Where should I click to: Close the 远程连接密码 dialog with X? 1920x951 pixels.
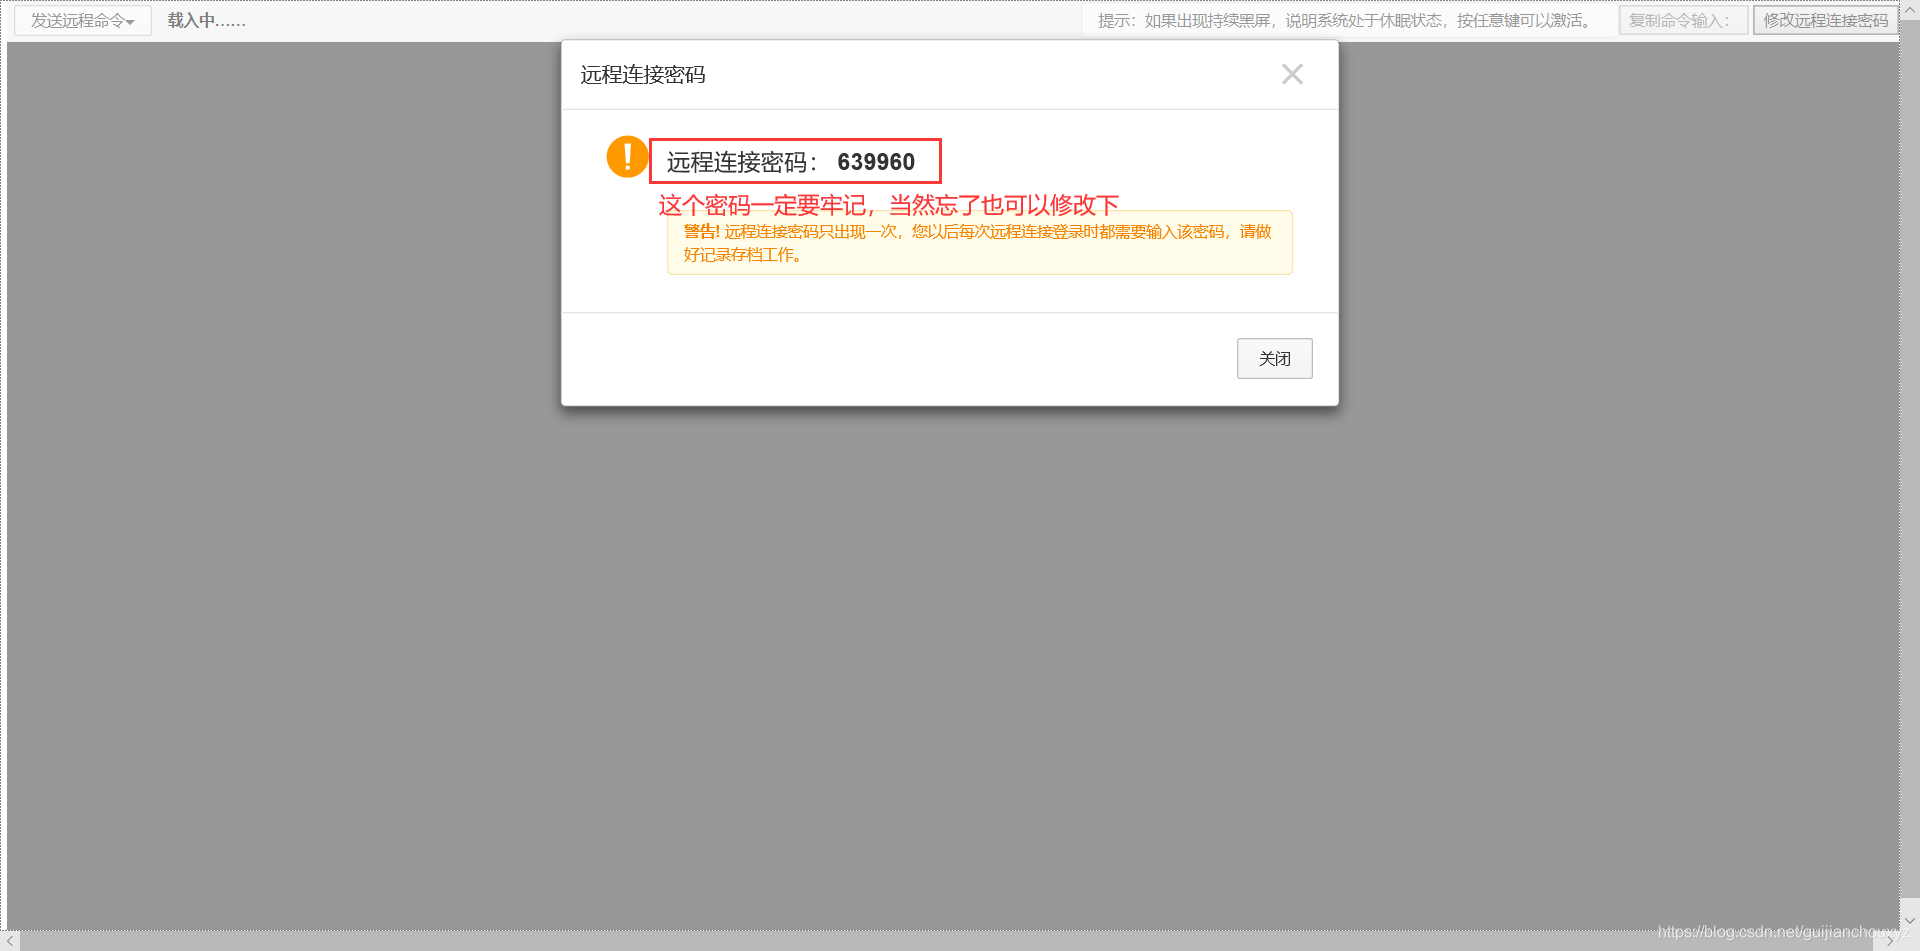[1292, 74]
